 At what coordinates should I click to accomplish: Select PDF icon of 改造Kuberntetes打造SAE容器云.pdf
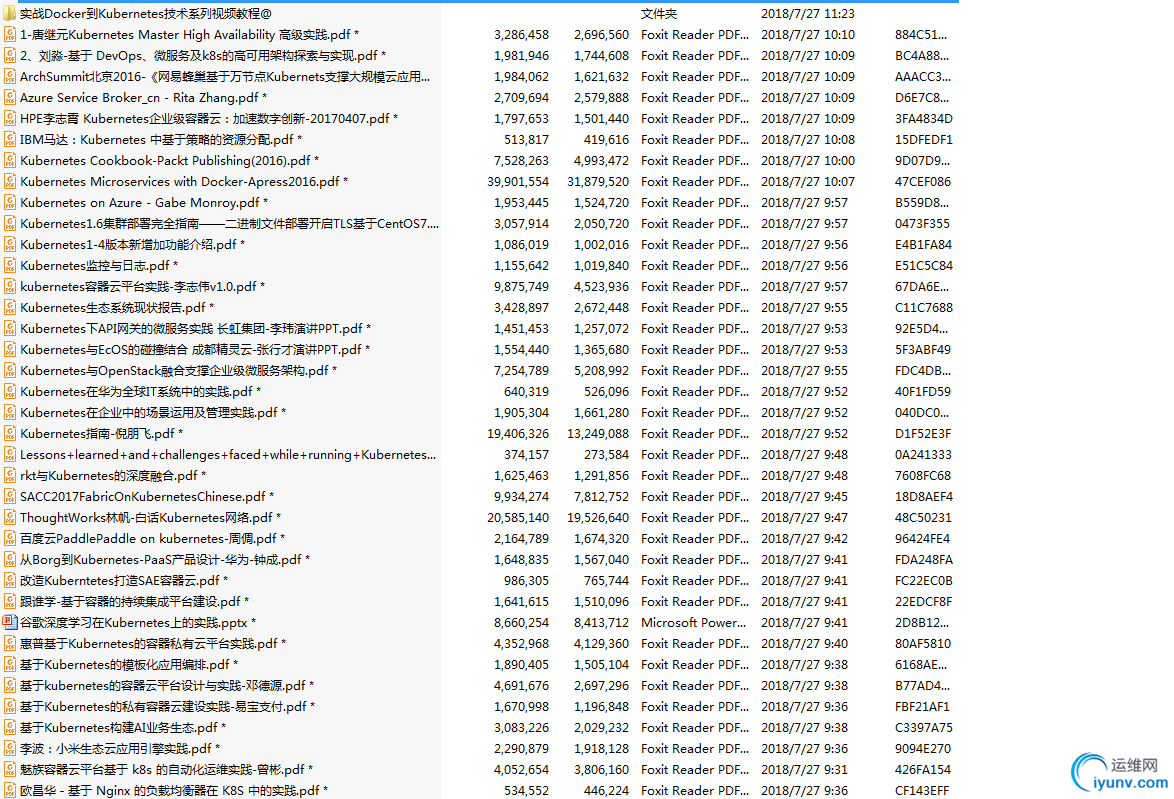point(10,580)
